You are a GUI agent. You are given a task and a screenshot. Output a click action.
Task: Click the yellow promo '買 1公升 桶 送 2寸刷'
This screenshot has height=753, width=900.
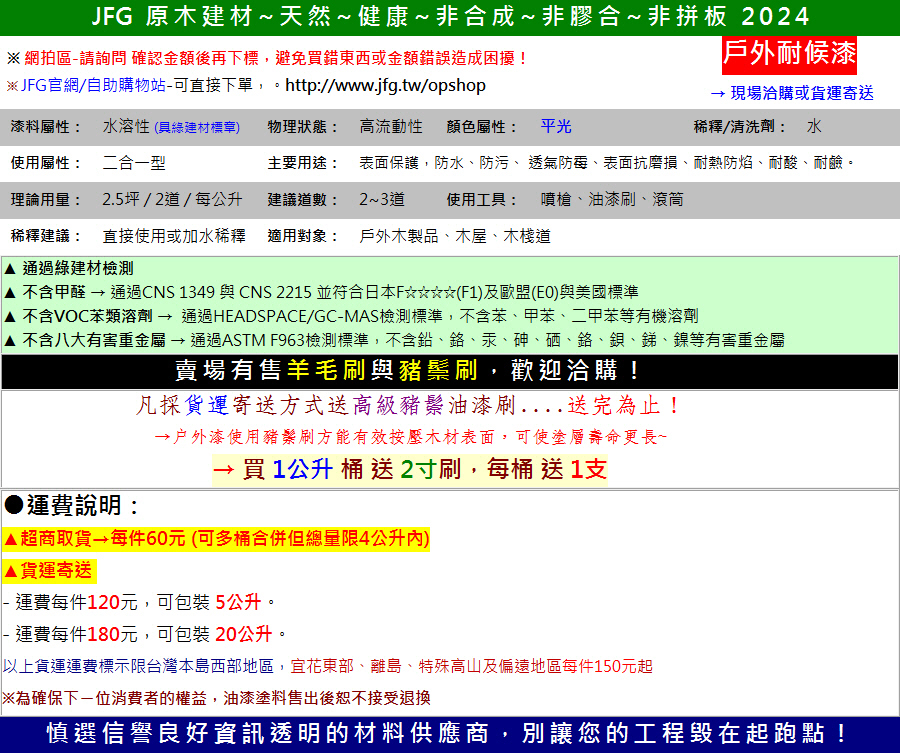(410, 469)
